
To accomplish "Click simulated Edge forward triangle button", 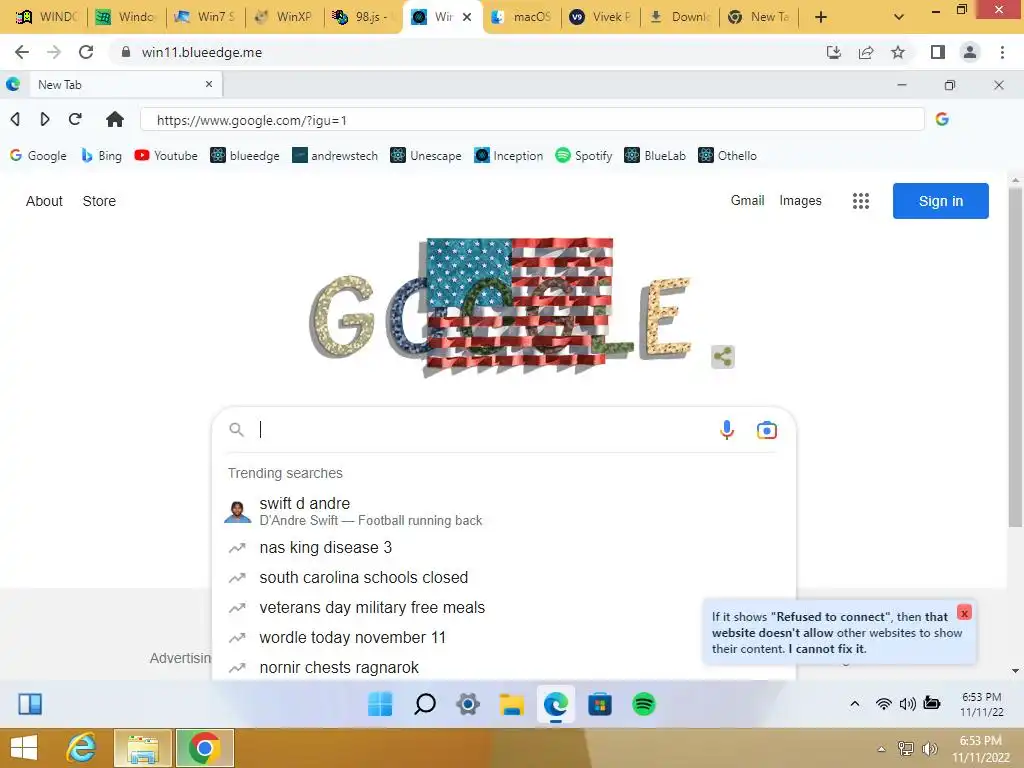I will [x=44, y=119].
